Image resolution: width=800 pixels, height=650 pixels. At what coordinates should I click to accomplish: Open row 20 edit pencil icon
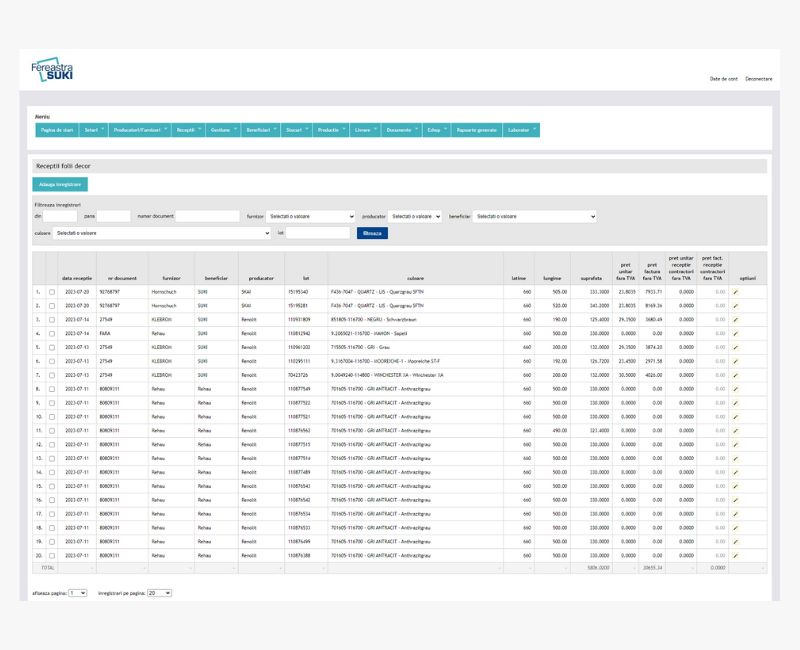[735, 555]
